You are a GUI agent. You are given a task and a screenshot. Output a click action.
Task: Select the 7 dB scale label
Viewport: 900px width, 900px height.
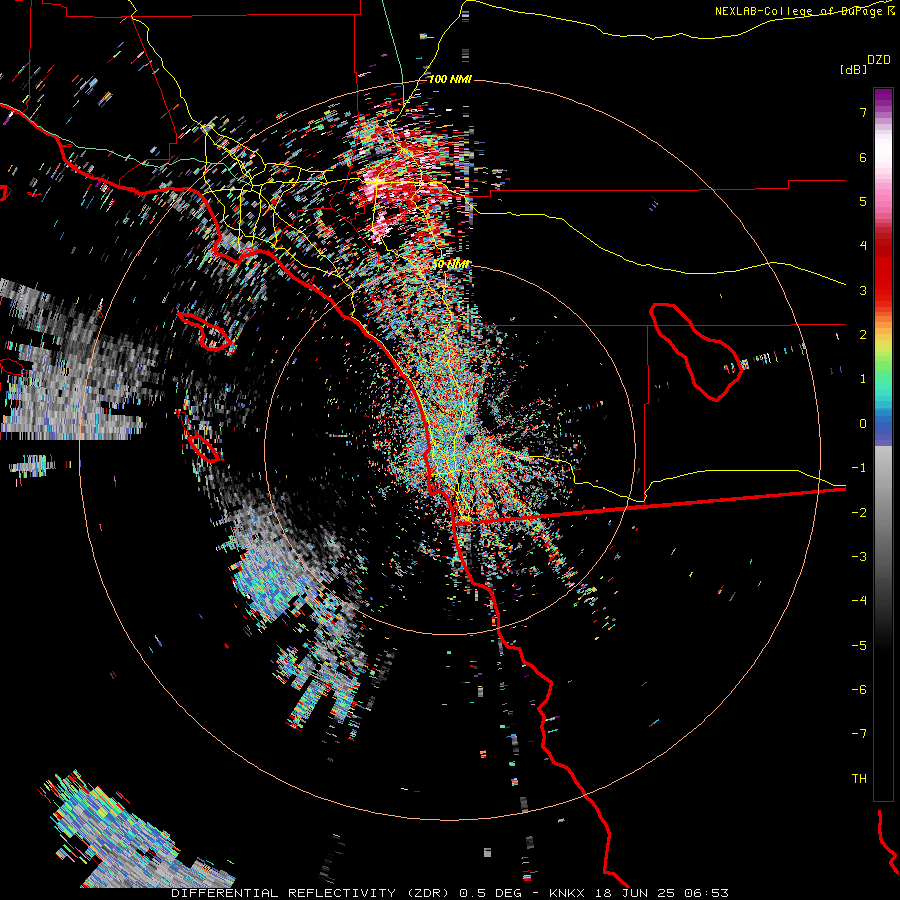(863, 112)
